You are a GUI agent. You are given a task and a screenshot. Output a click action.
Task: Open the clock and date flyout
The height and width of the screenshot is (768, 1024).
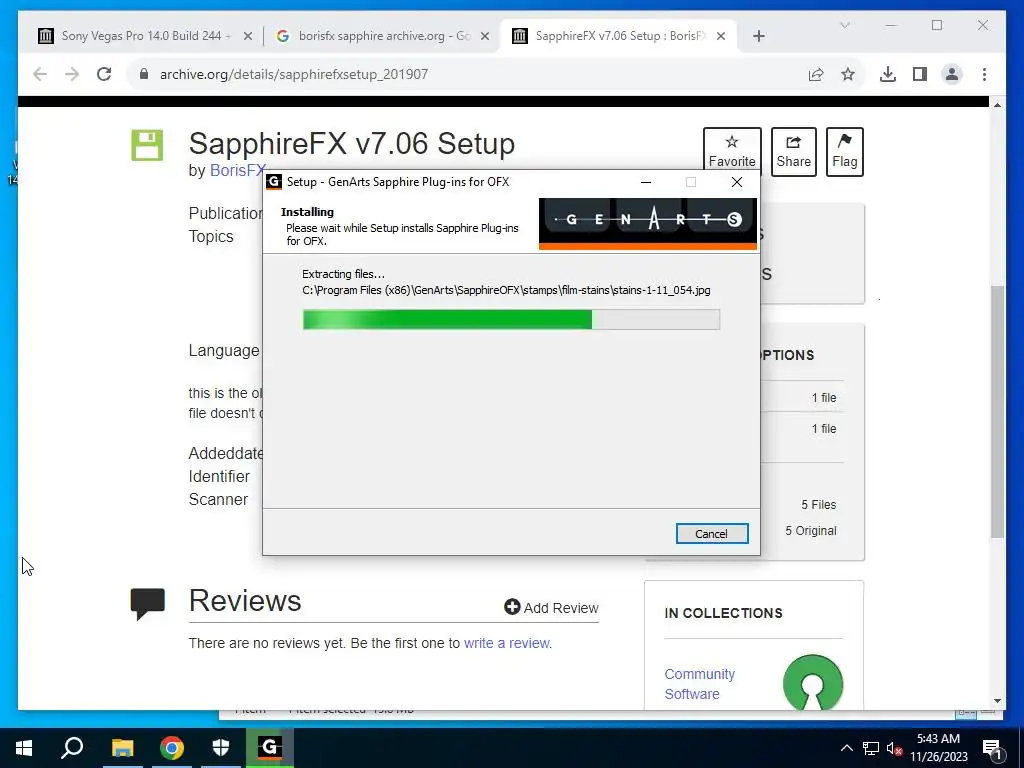pyautogui.click(x=938, y=748)
